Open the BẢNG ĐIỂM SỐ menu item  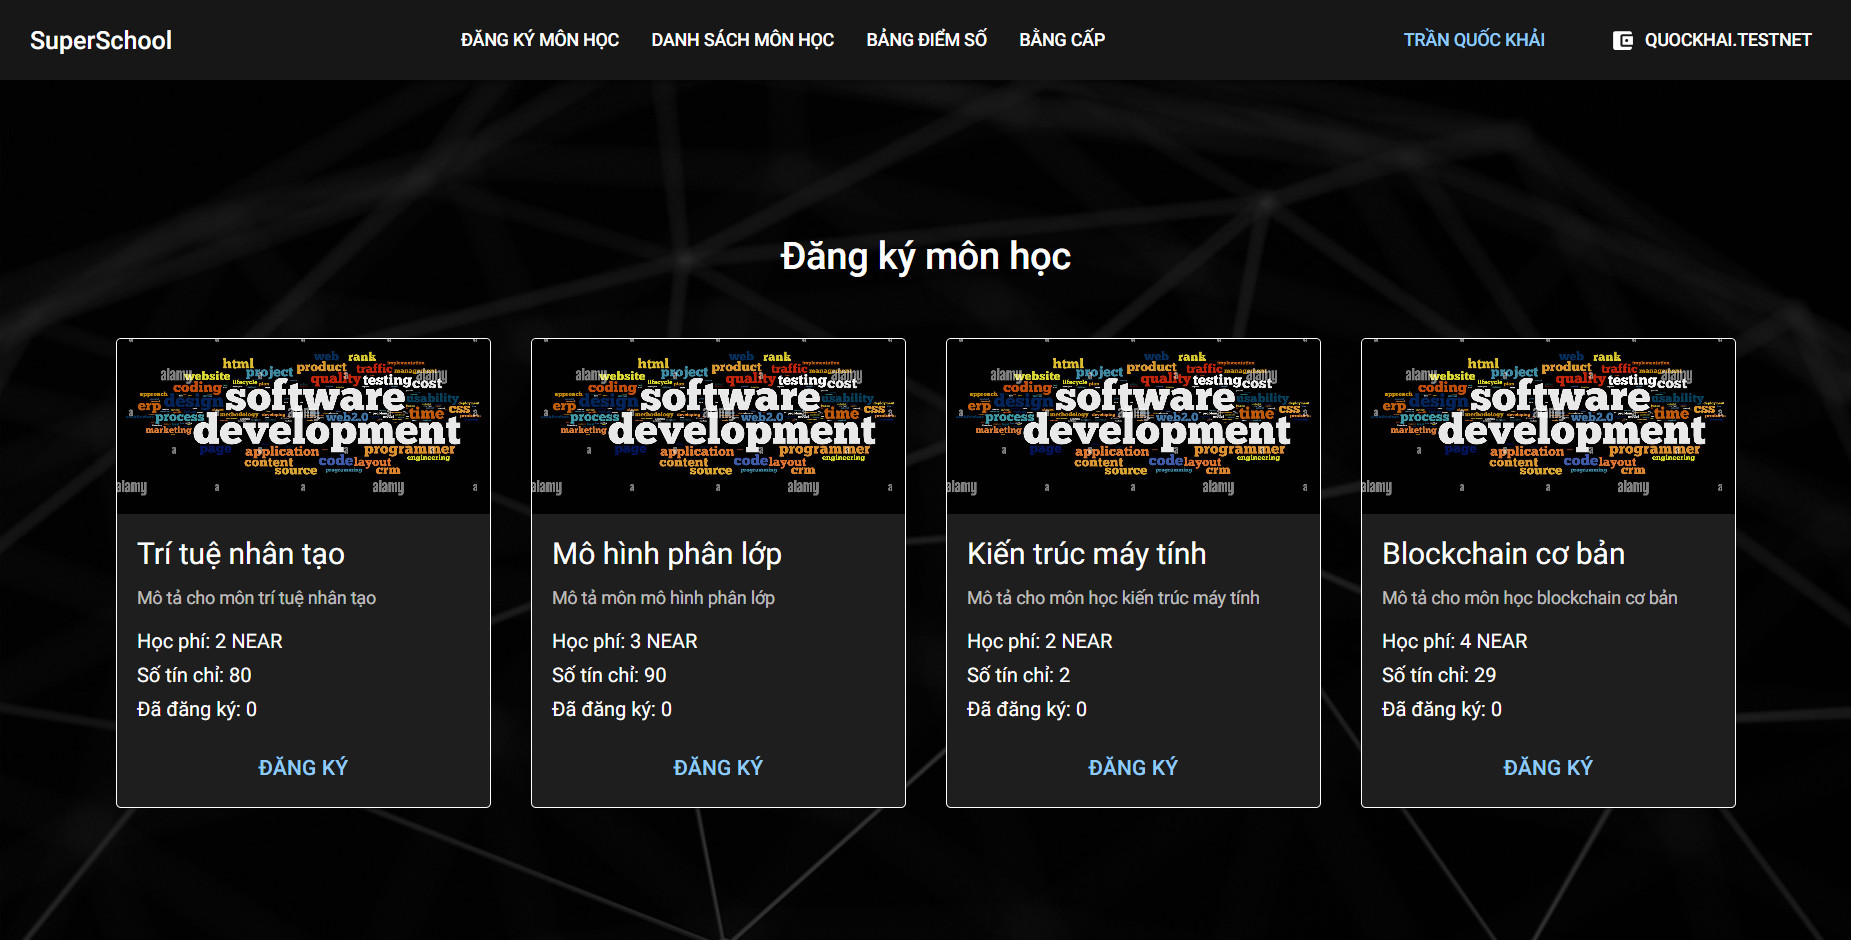[927, 40]
